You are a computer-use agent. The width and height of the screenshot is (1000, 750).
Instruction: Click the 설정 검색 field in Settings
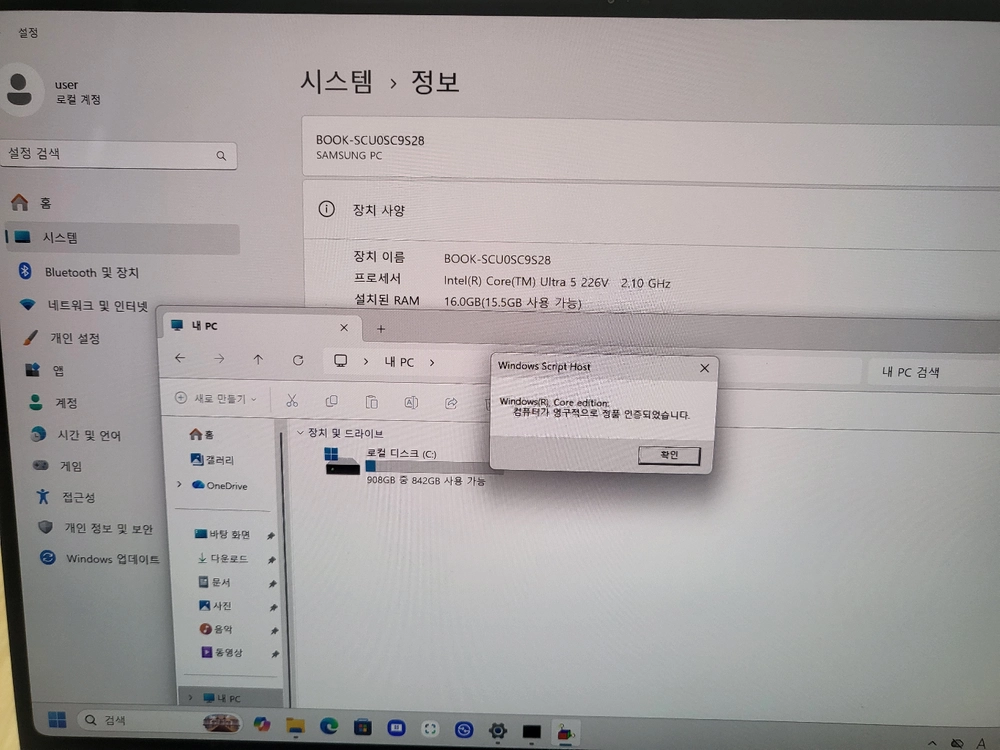[119, 154]
